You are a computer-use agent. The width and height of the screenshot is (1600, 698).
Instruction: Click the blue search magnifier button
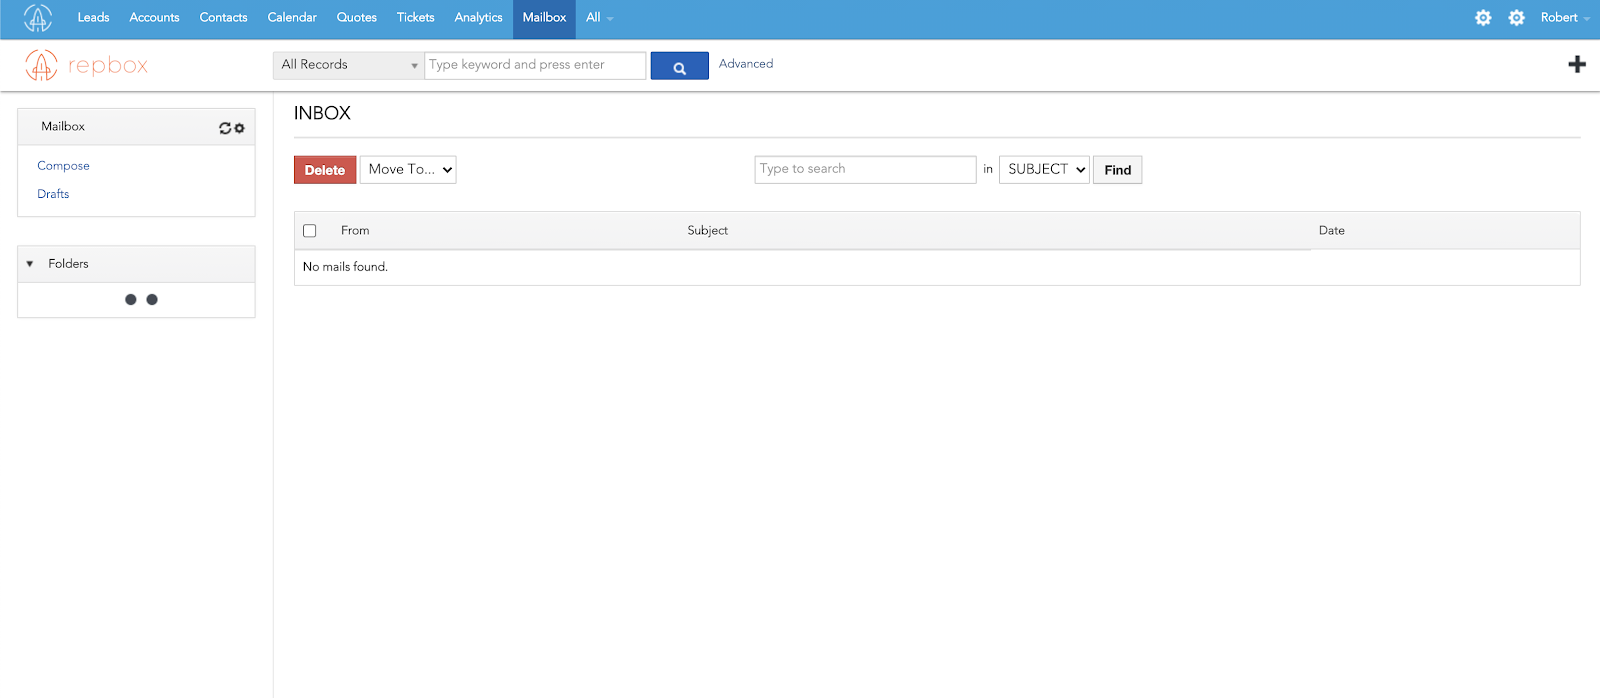[679, 66]
